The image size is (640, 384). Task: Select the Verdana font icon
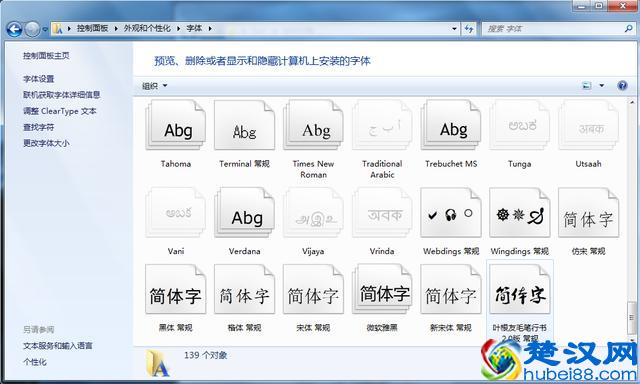pos(244,213)
